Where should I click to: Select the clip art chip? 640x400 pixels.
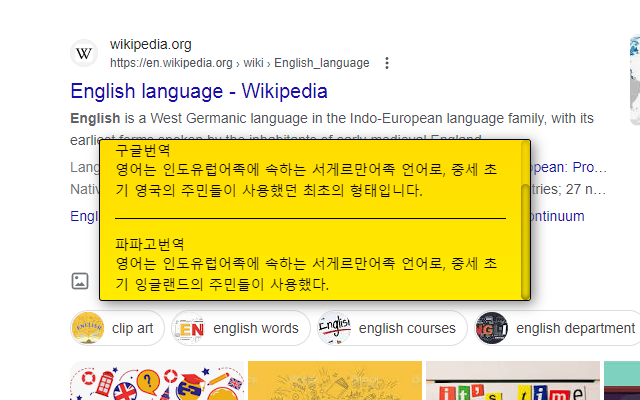coord(118,328)
